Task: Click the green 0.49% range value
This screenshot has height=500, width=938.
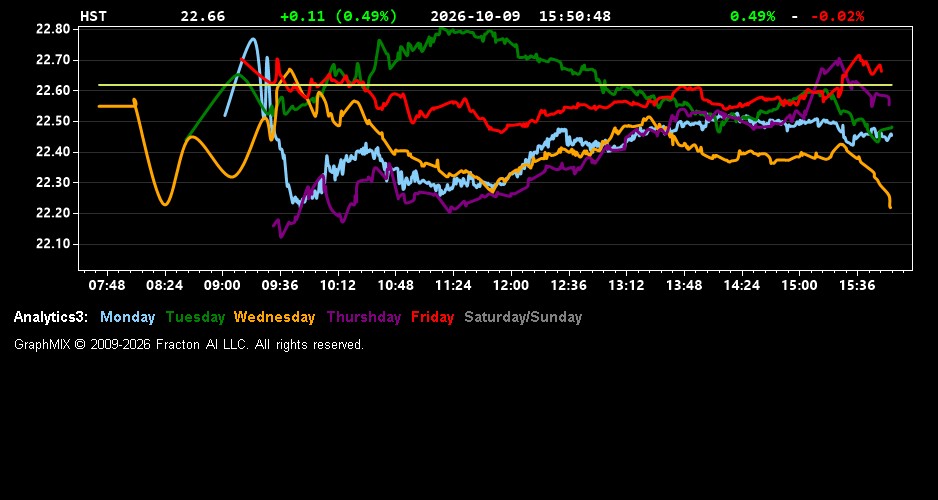Action: 753,16
